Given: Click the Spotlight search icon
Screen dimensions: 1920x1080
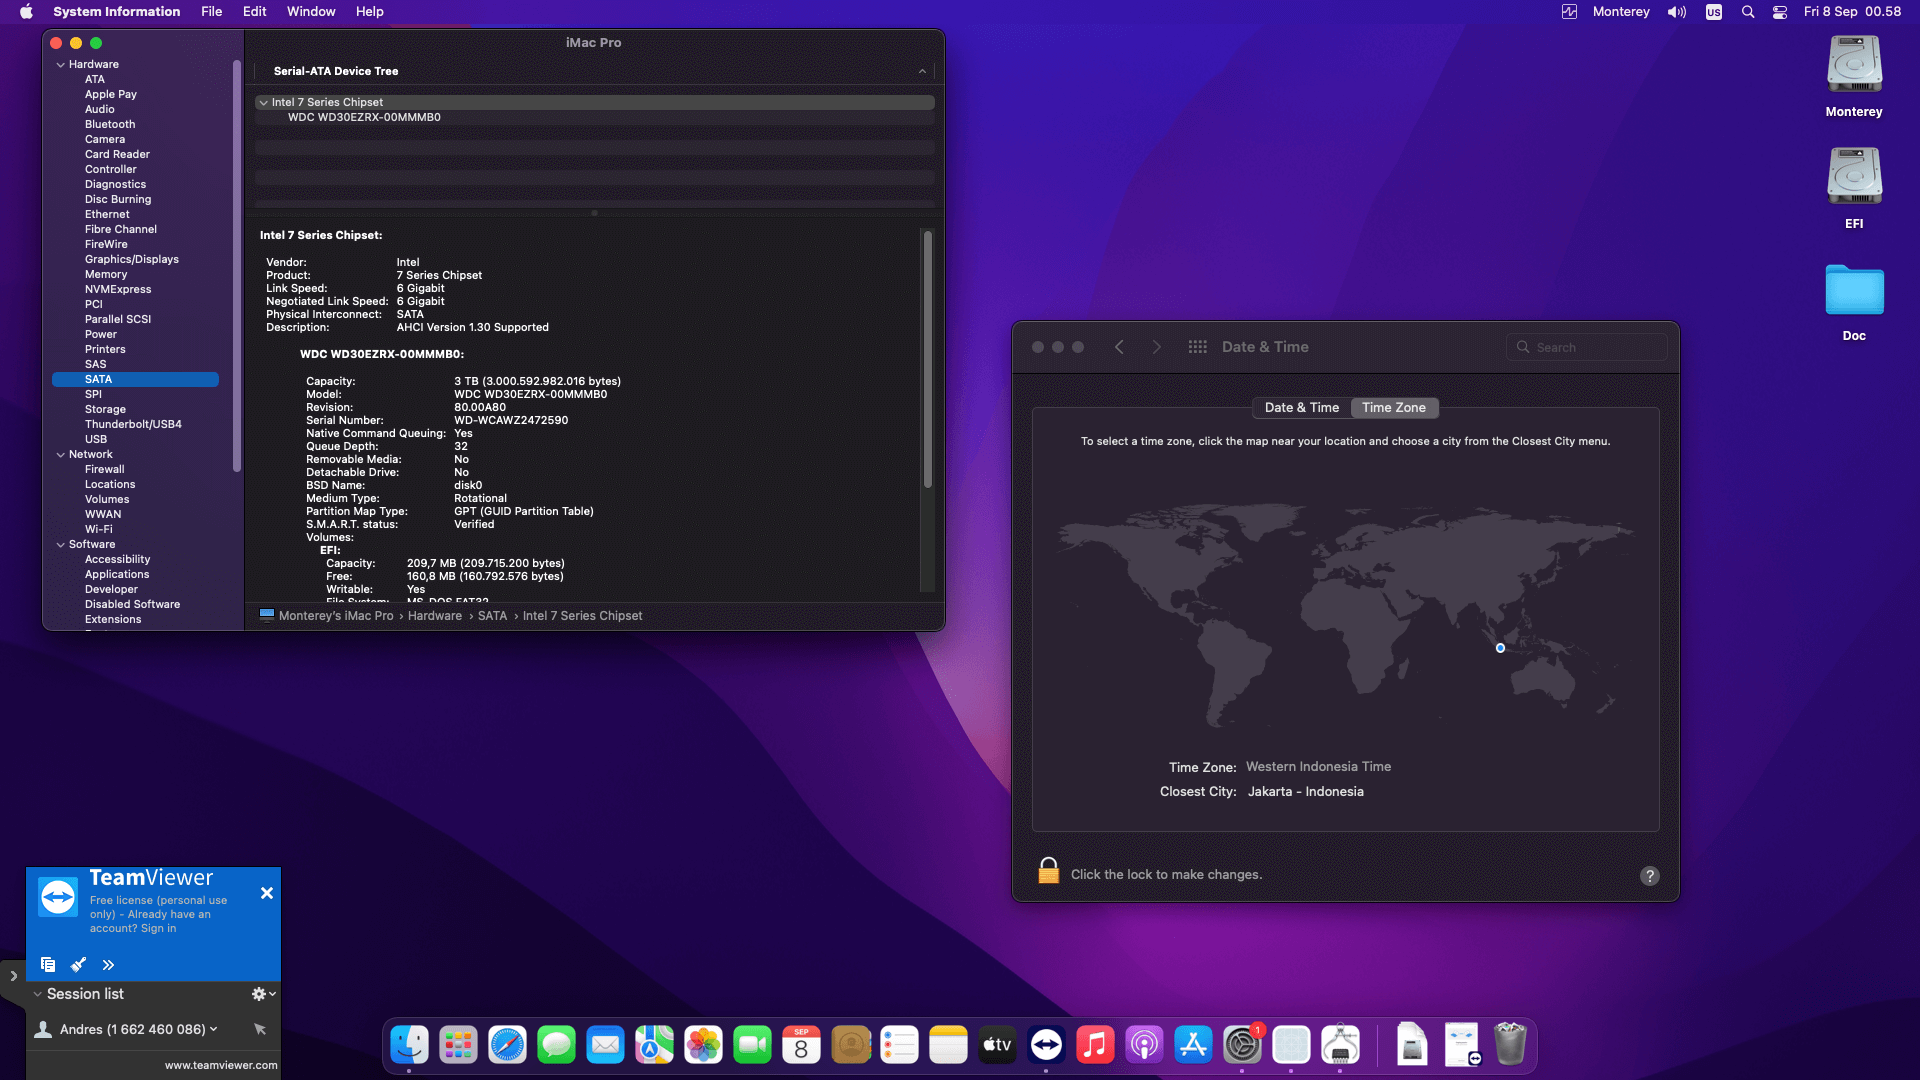Looking at the screenshot, I should tap(1748, 12).
